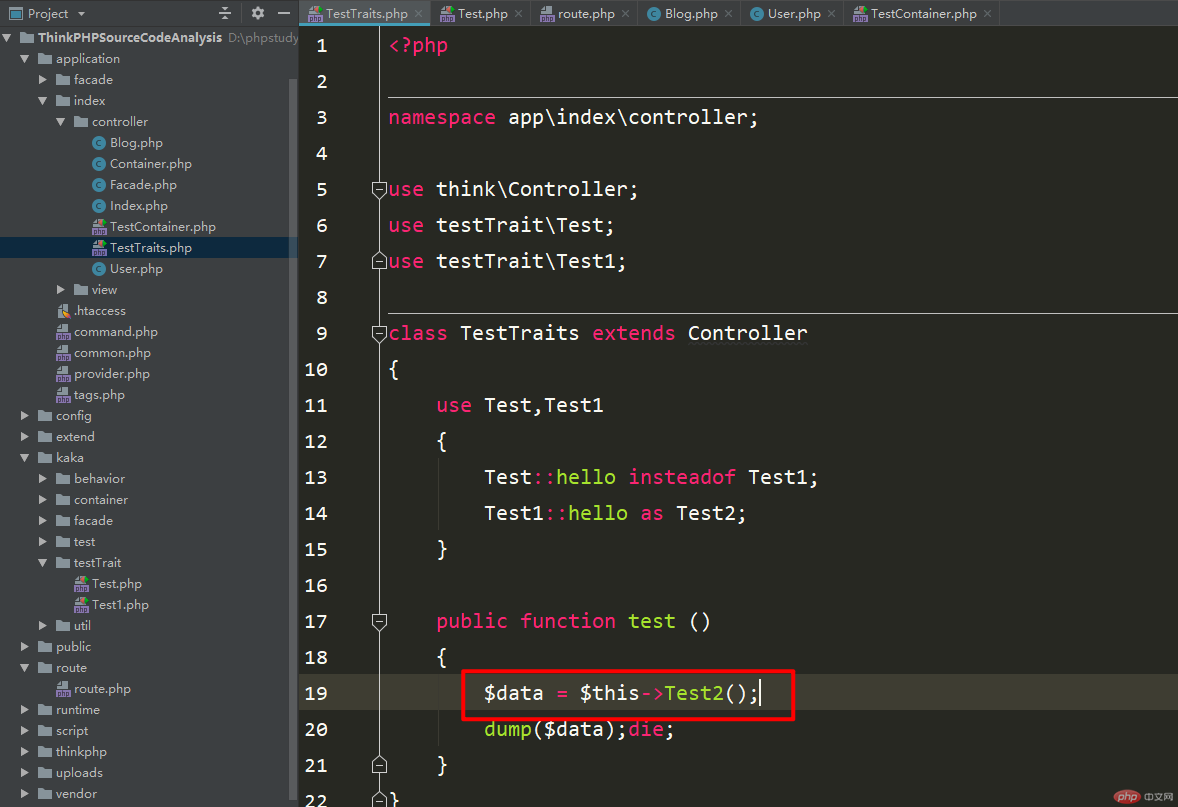1178x807 pixels.
Task: Click fold end marker at line 21
Action: pos(379,765)
